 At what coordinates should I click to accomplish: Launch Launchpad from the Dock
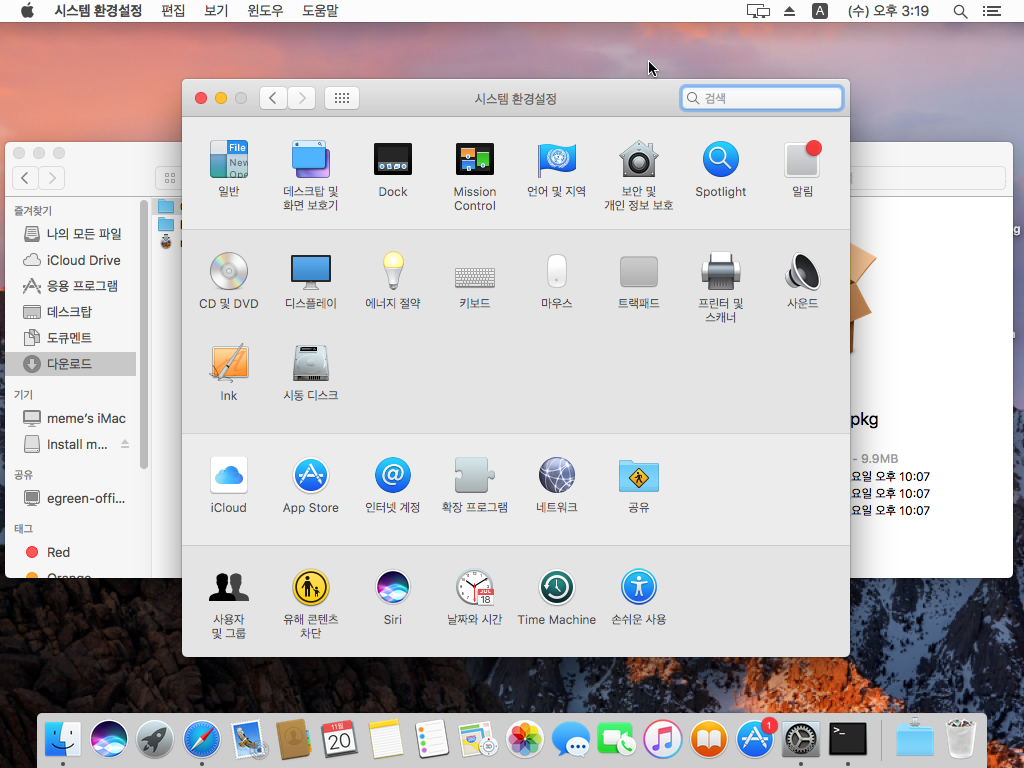(155, 739)
